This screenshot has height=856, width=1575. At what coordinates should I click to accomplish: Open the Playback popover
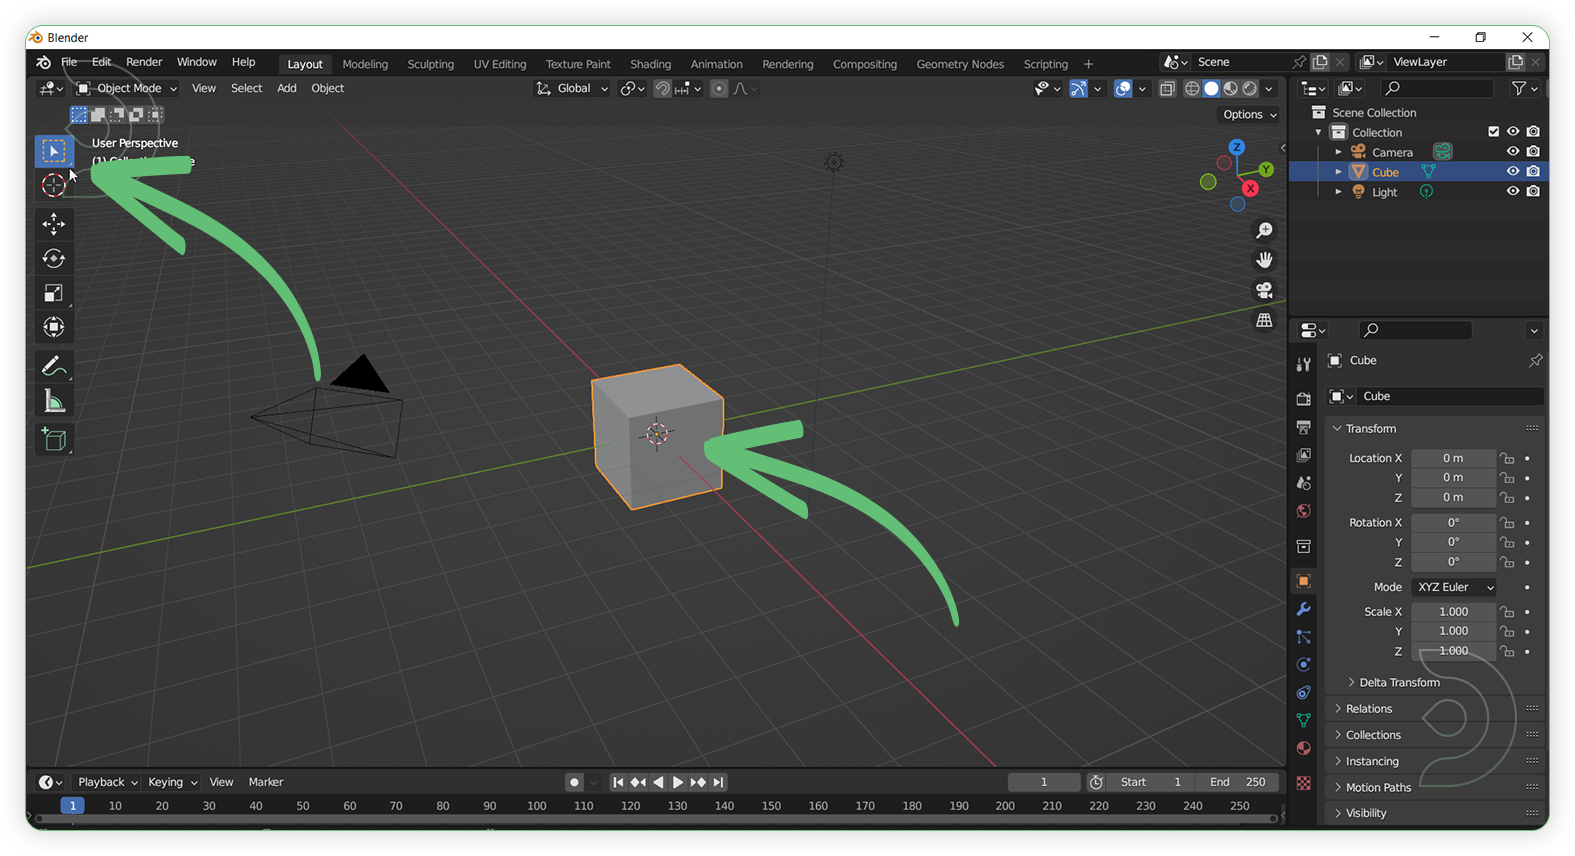[x=107, y=783]
